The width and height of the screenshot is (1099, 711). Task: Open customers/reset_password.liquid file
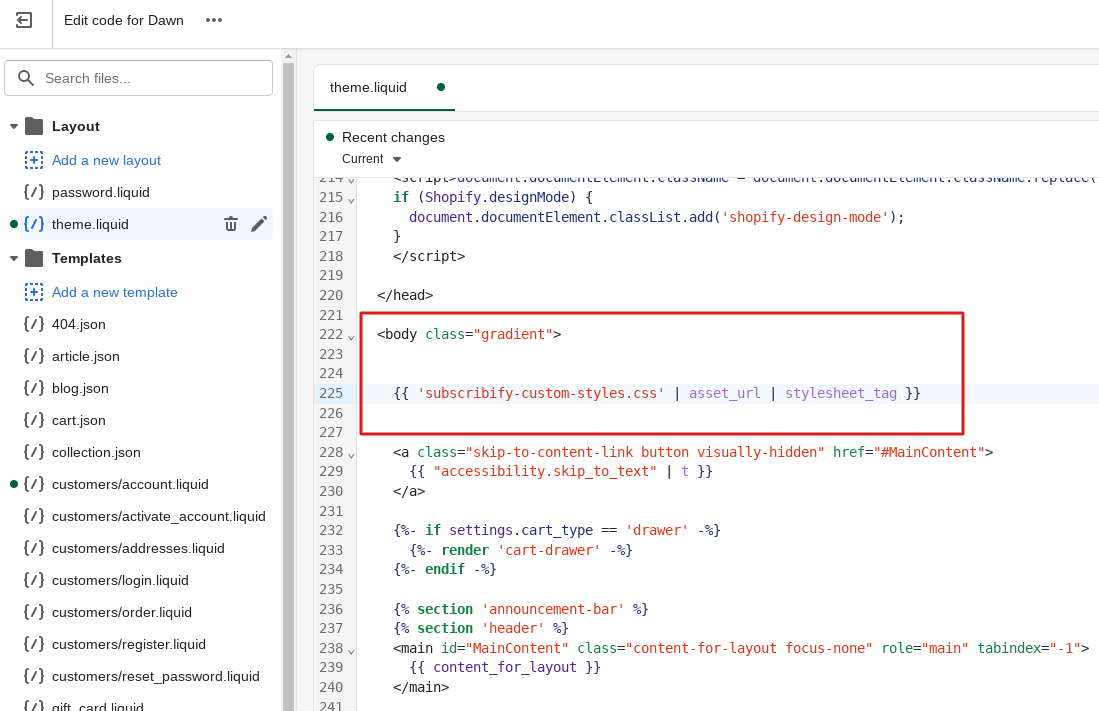[156, 677]
